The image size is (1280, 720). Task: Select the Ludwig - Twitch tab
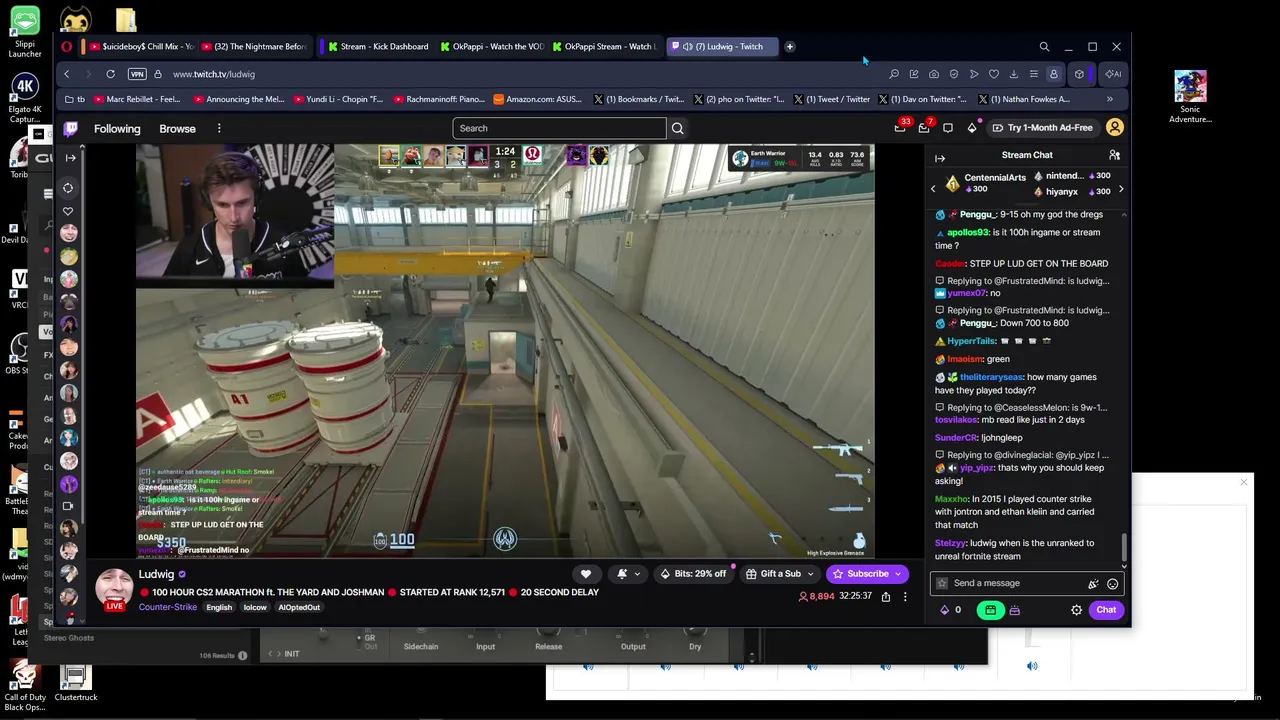(722, 46)
